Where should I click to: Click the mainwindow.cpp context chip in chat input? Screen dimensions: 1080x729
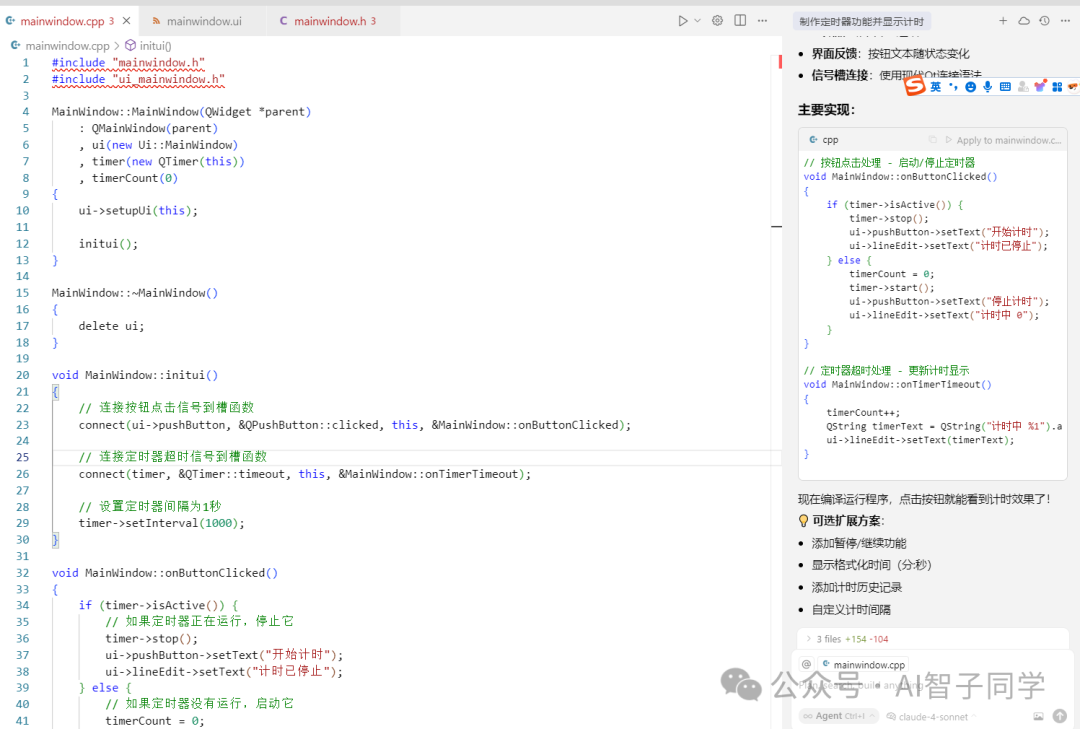pos(863,665)
